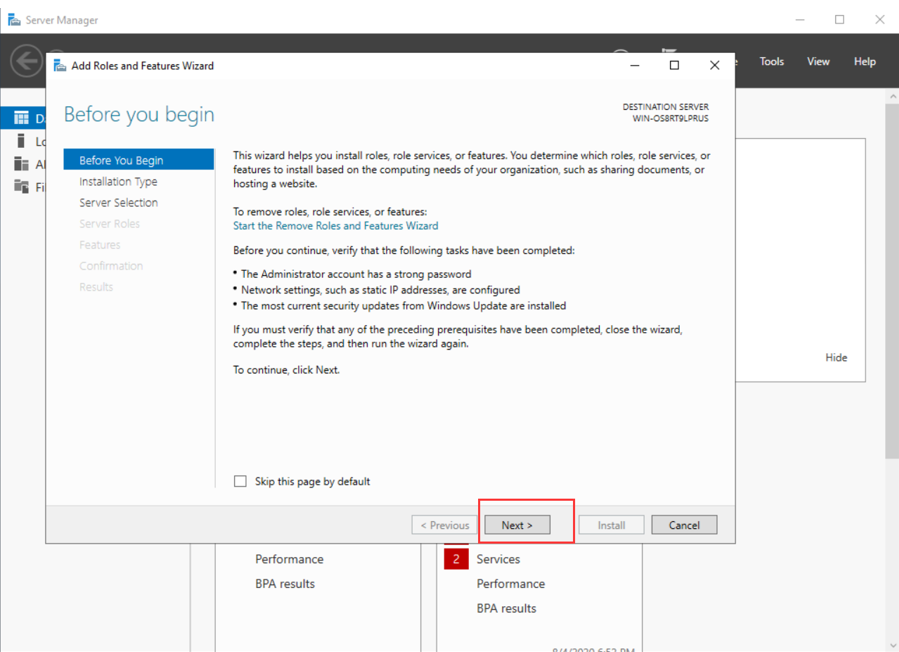
Task: Click the Server Manager vertical scrollbar thumb
Action: (892, 281)
